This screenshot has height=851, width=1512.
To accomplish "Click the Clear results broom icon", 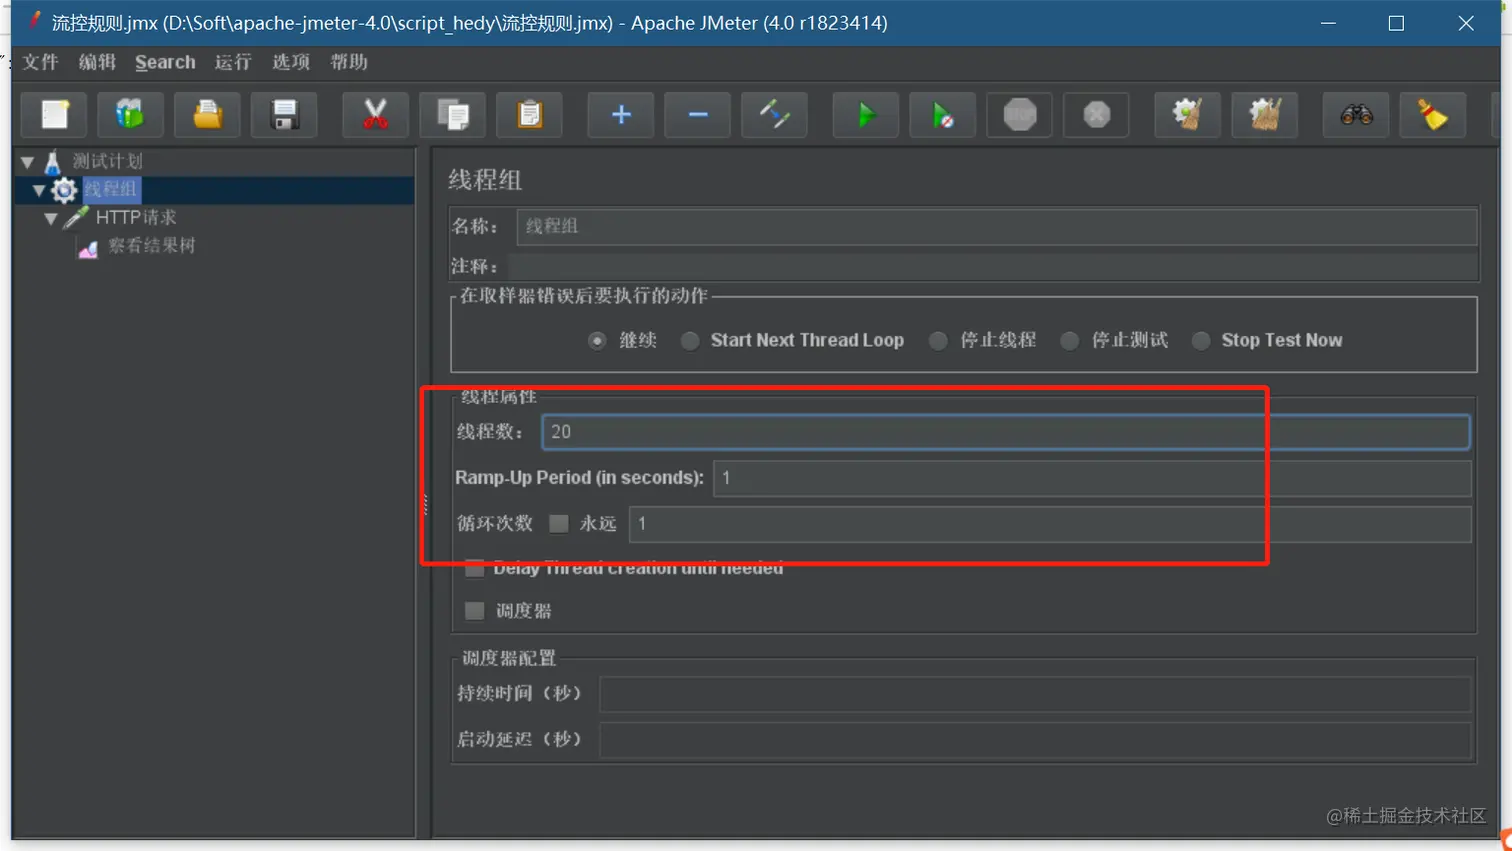I will 1188,115.
